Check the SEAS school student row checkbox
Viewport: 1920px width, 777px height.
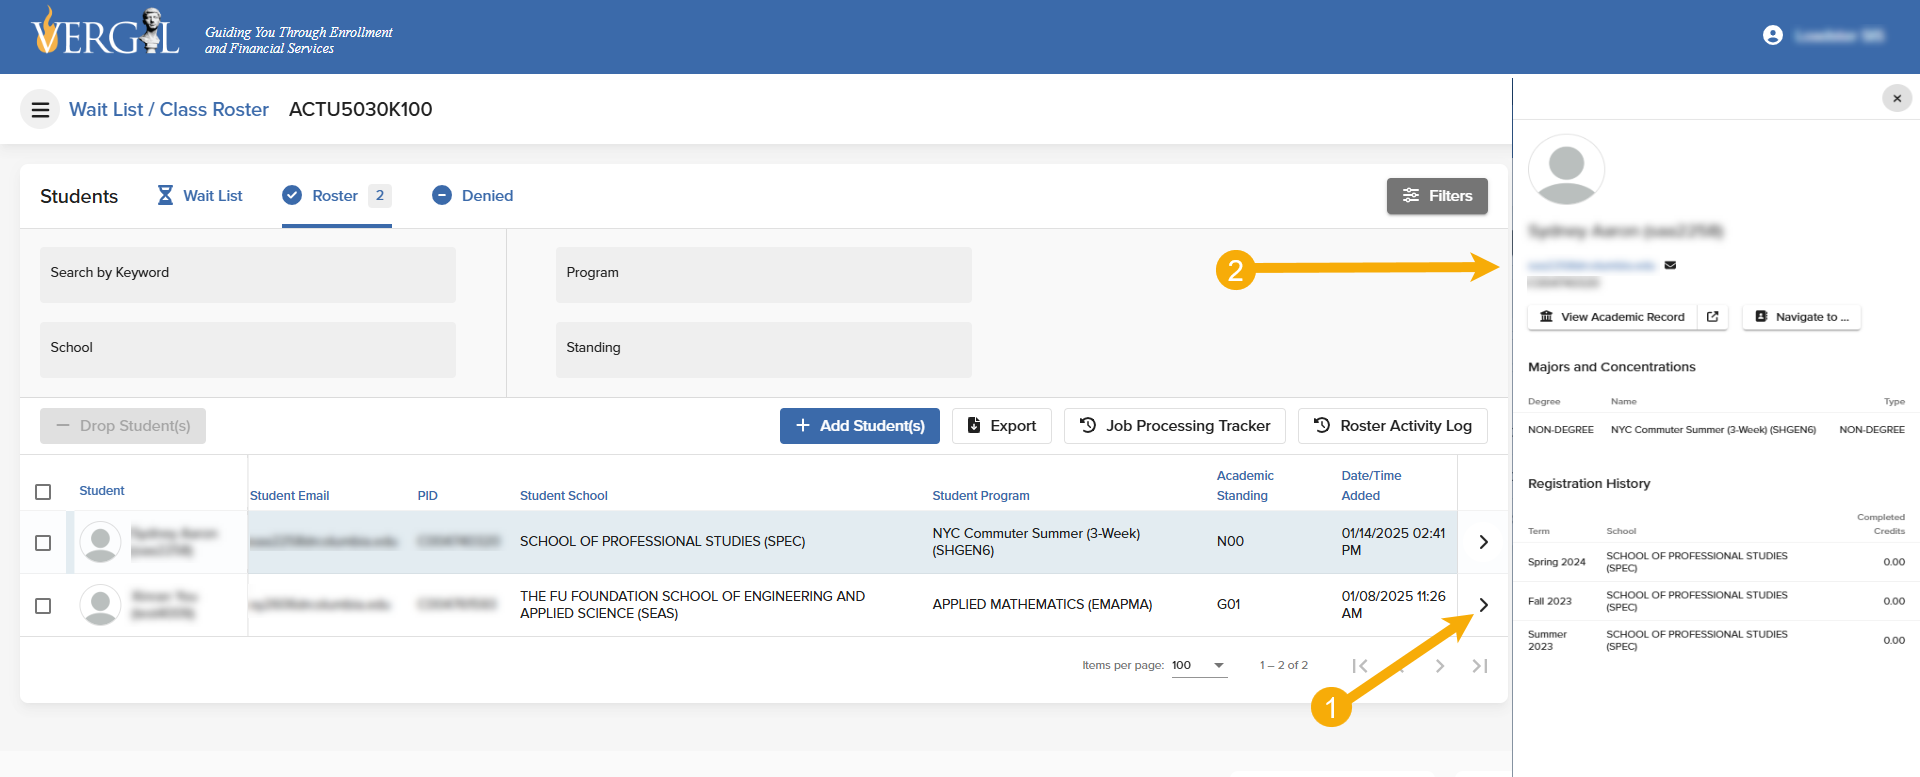pos(43,606)
